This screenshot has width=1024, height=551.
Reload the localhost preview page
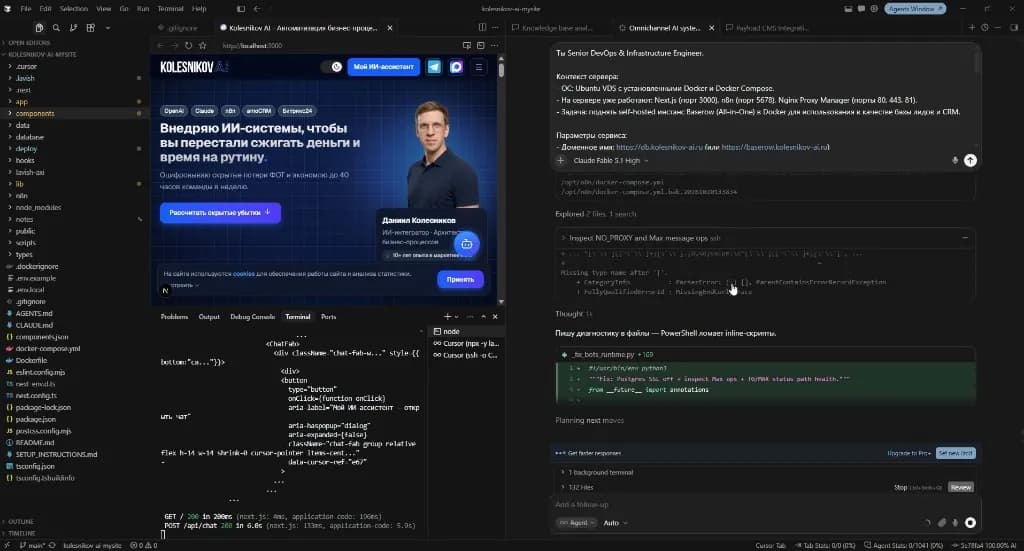coord(188,46)
